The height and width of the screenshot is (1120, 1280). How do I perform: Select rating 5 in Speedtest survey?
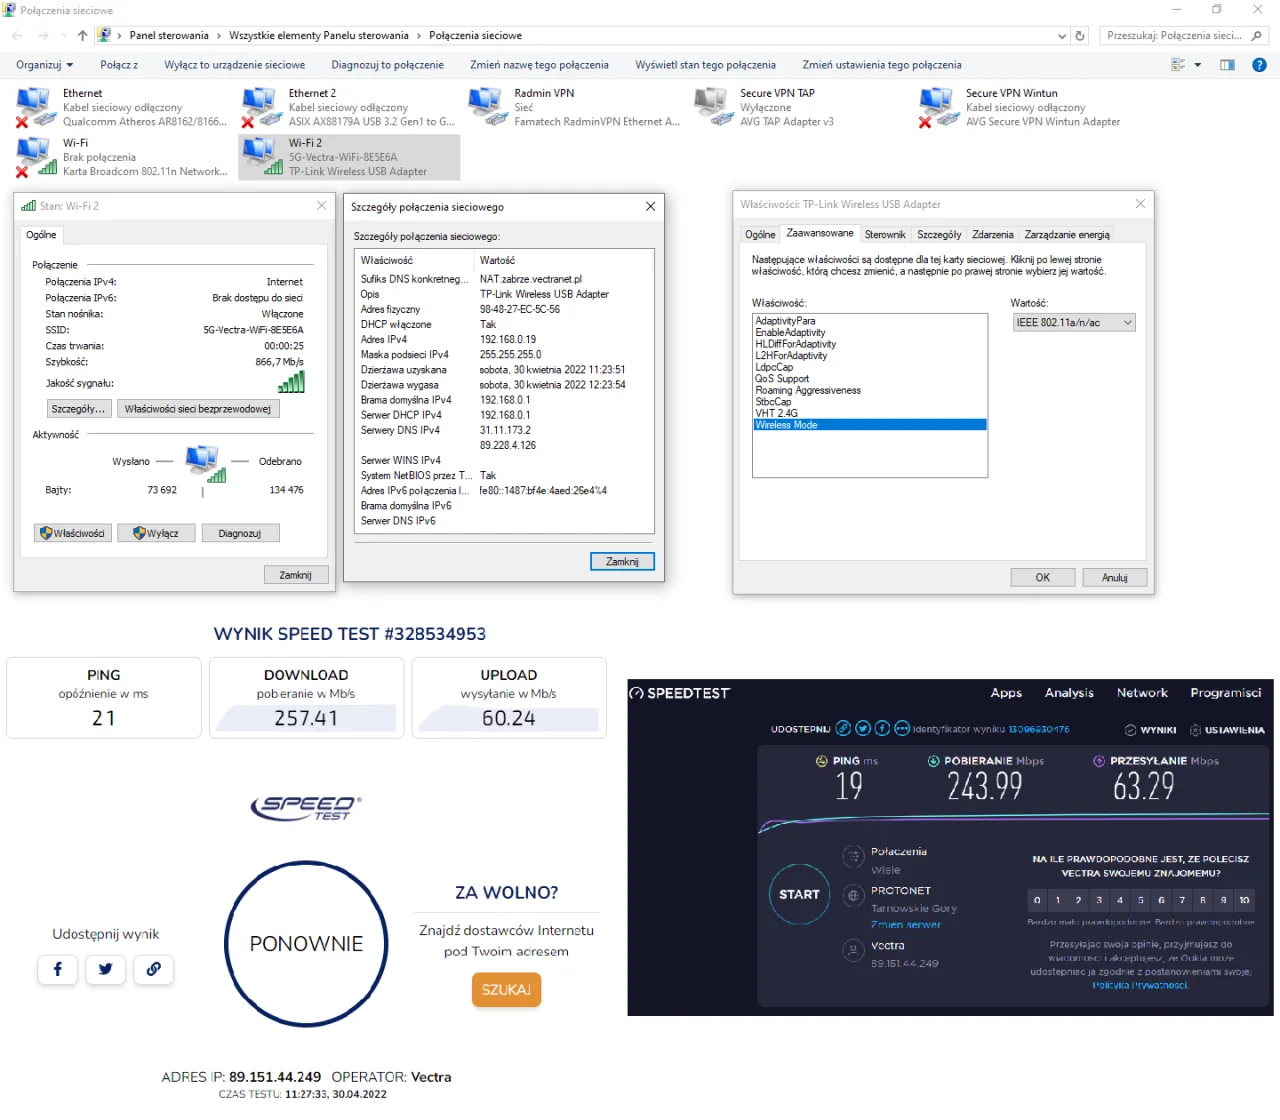tap(1140, 900)
